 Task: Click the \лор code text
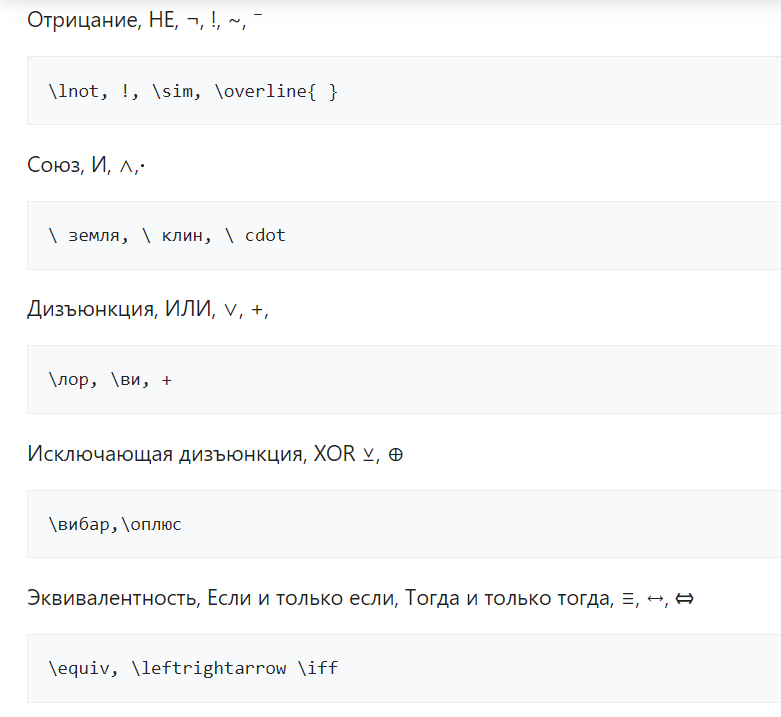[x=66, y=380]
